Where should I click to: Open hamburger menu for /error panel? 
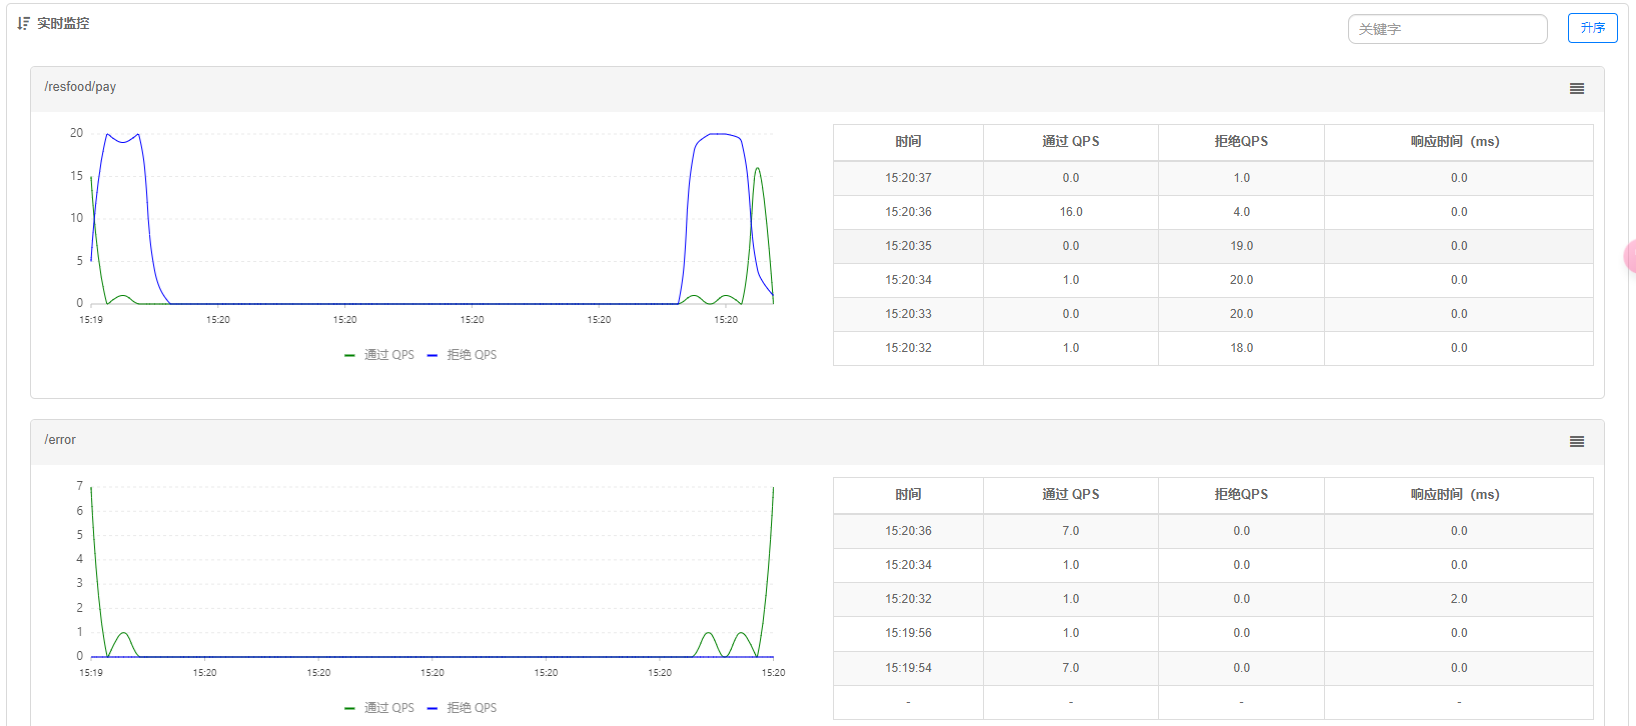click(x=1577, y=442)
